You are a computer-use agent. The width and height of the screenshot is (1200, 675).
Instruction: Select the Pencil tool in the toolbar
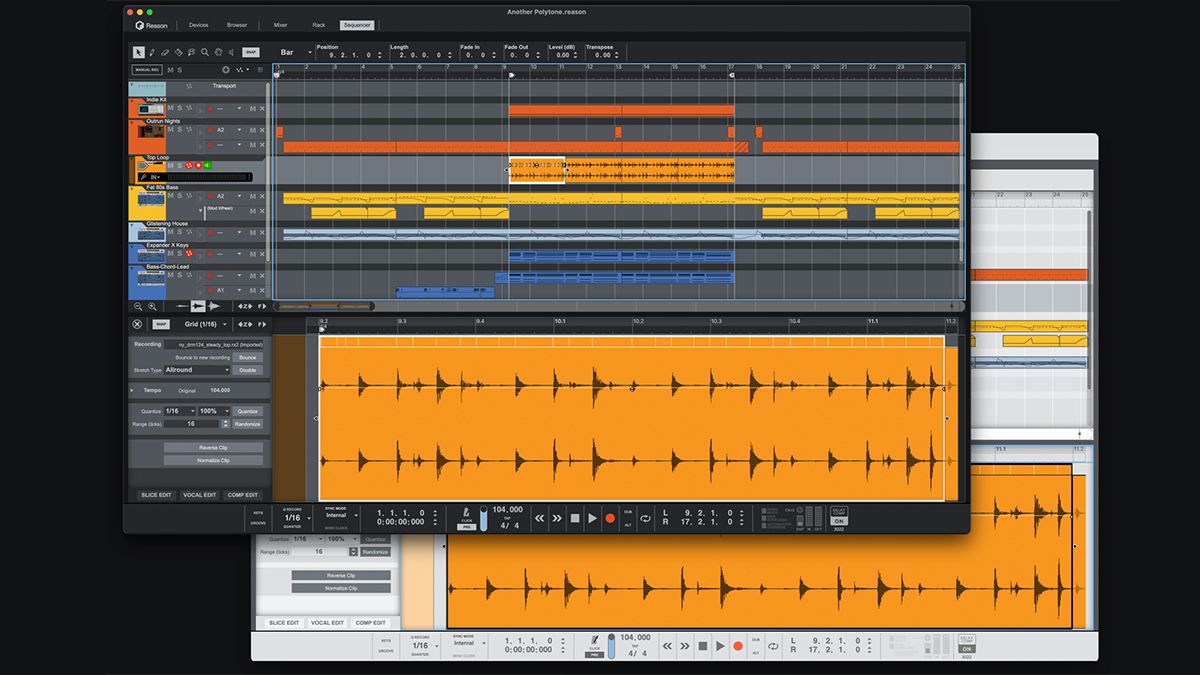coord(152,52)
